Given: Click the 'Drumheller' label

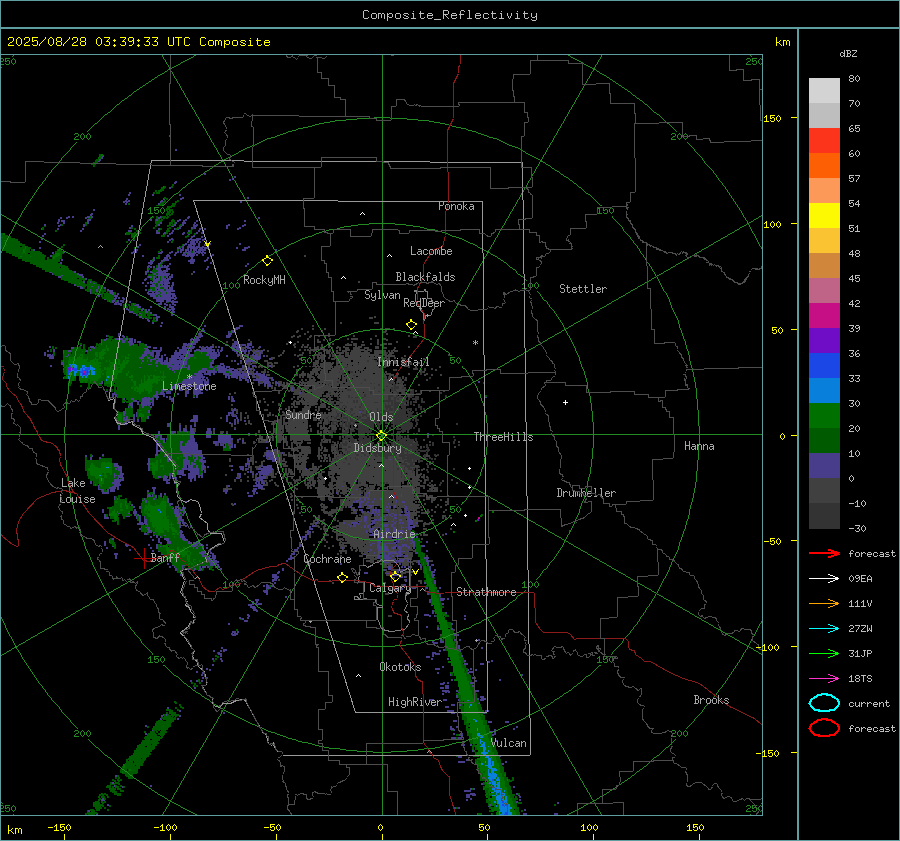Looking at the screenshot, I should [x=586, y=493].
